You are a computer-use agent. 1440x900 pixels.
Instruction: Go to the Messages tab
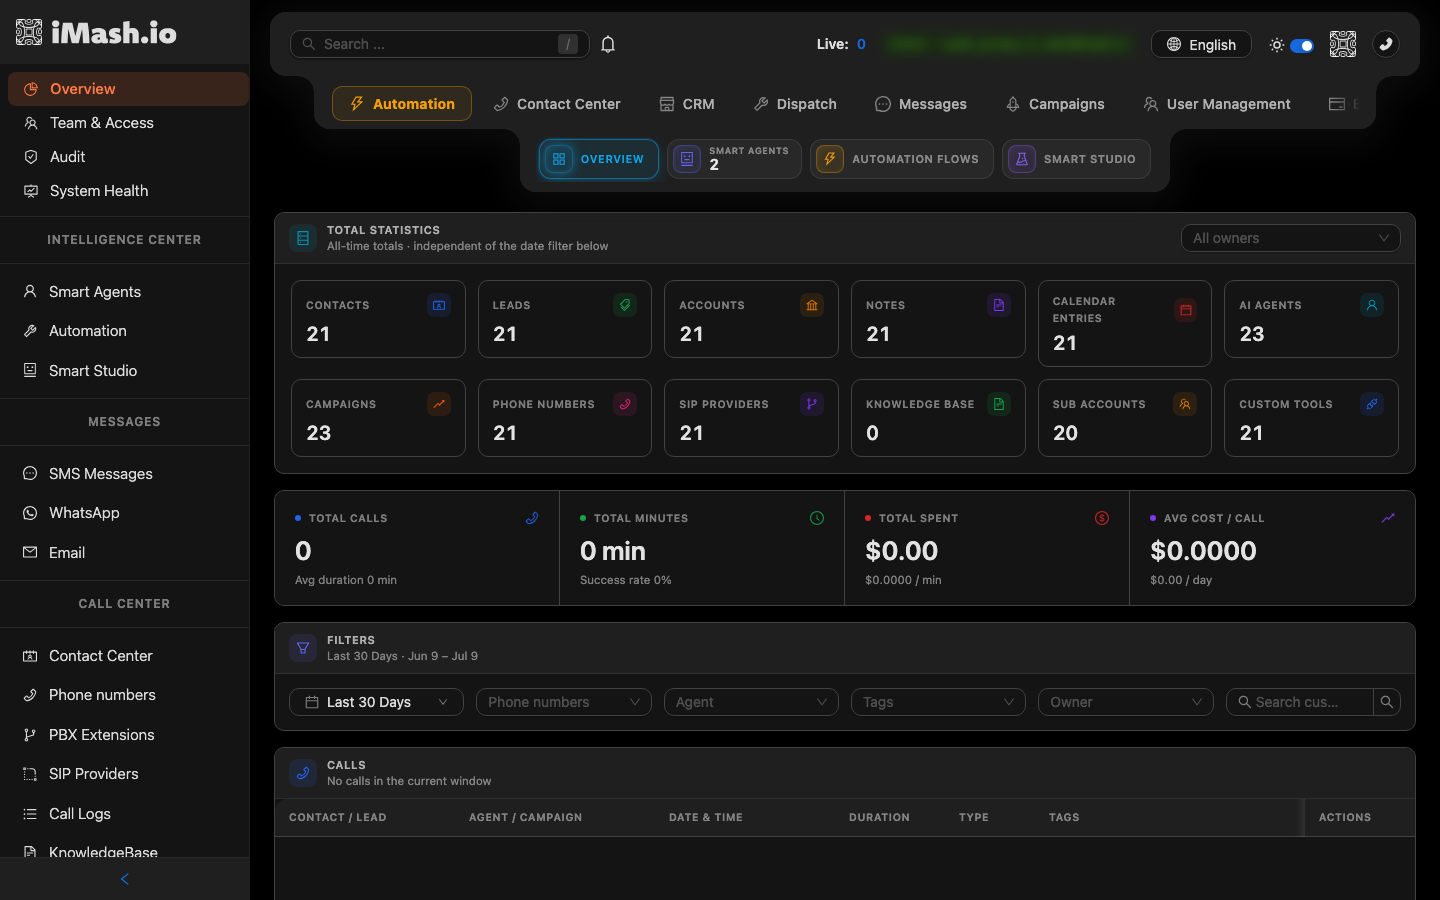click(921, 104)
